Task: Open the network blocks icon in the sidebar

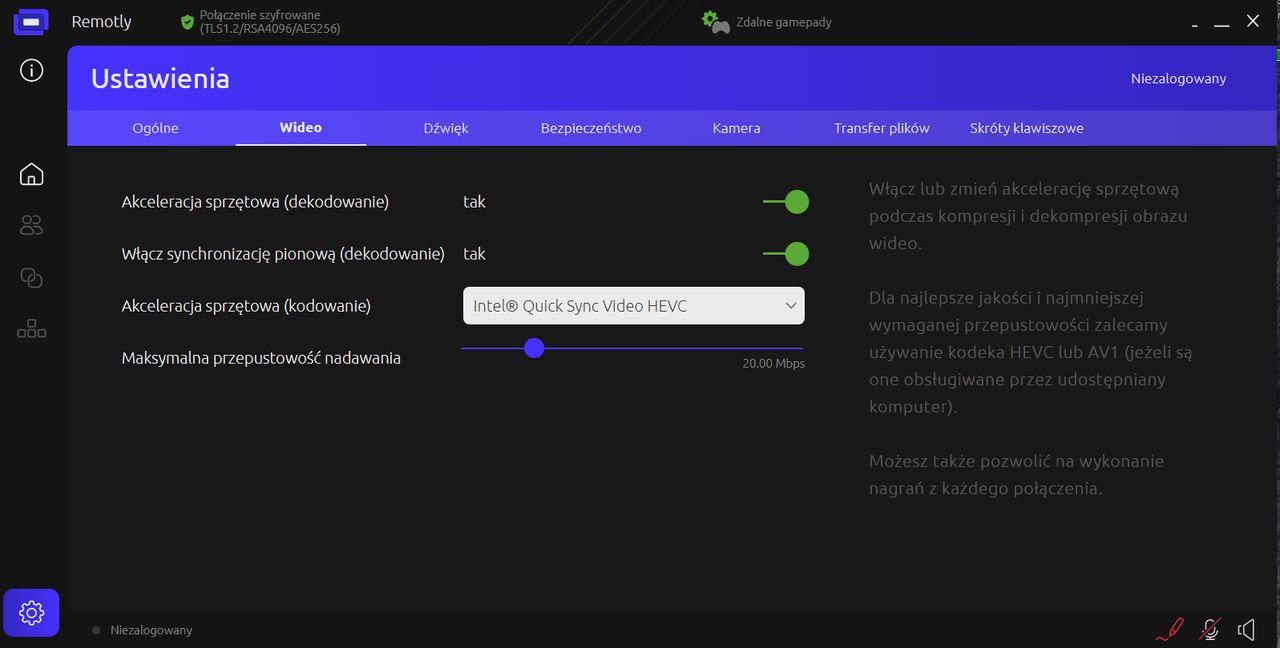Action: tap(32, 328)
